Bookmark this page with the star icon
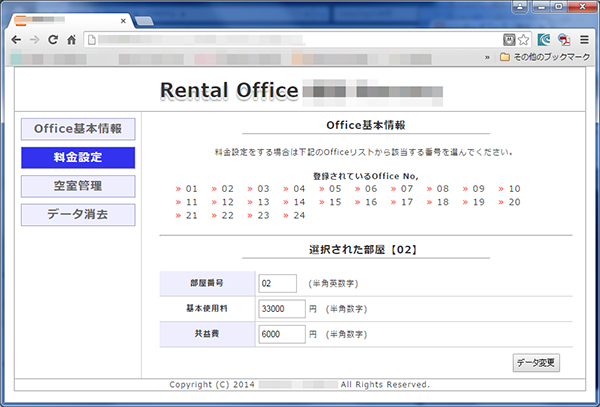 523,39
